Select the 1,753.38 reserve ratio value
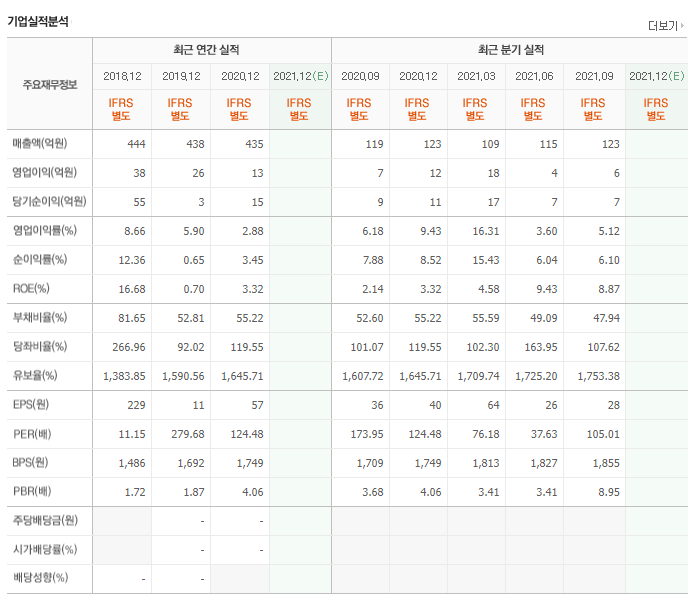 click(598, 376)
